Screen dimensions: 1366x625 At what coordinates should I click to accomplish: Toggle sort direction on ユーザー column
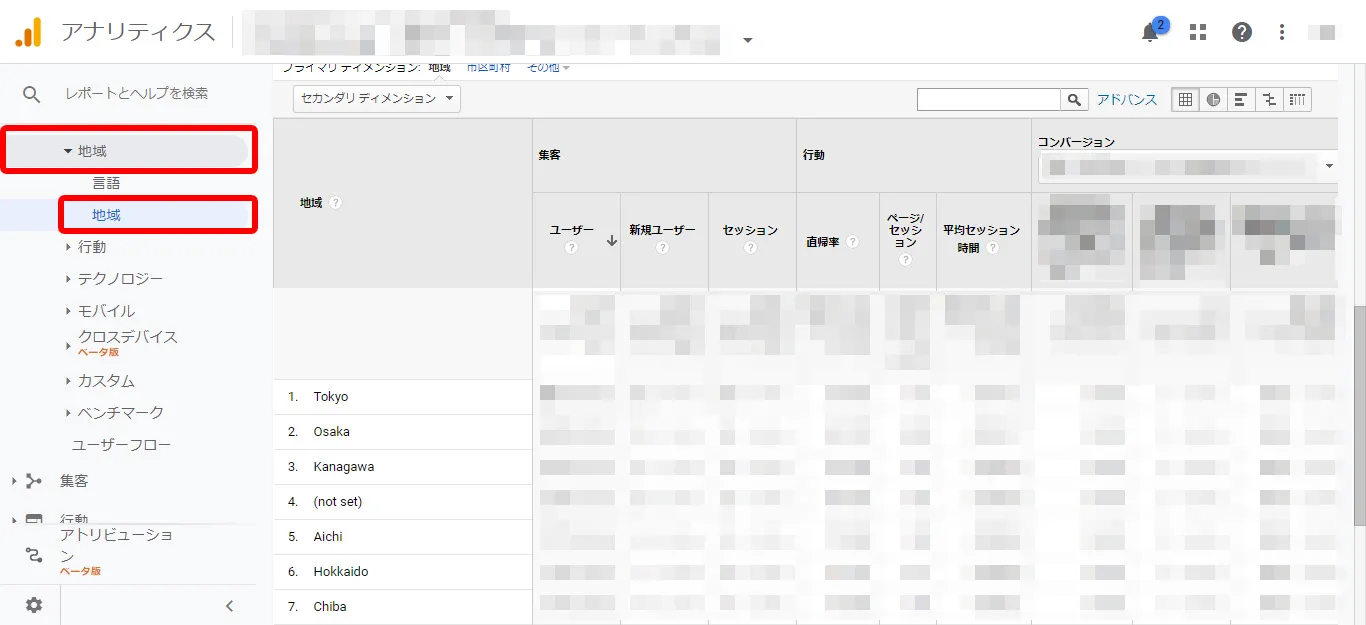click(x=611, y=240)
